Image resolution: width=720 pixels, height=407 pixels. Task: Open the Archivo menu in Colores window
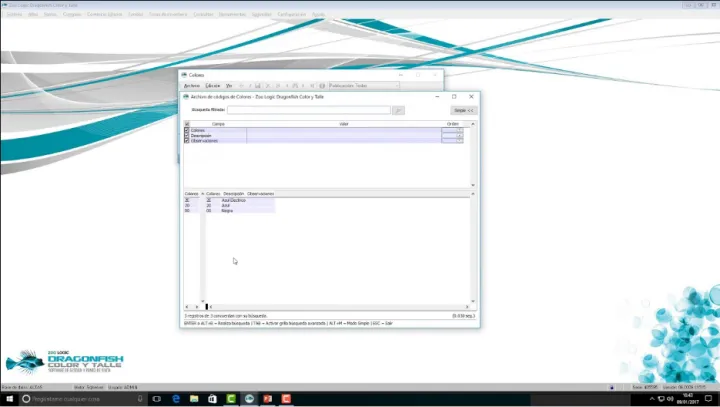click(192, 86)
